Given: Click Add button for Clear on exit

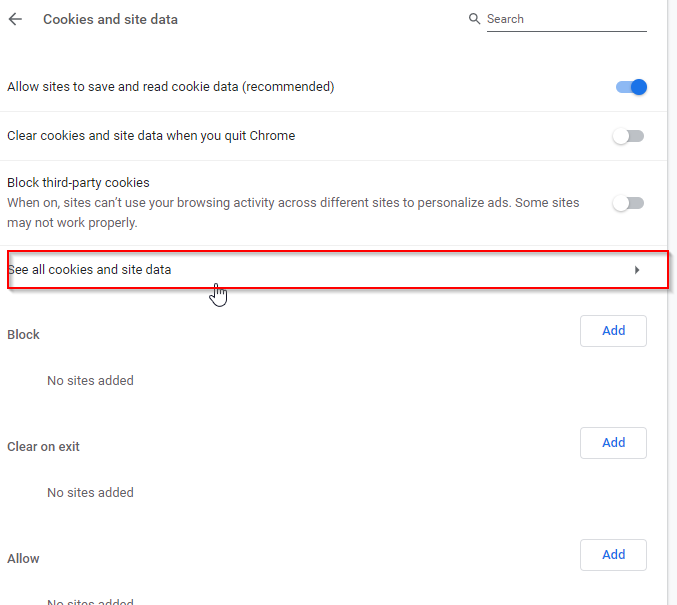Looking at the screenshot, I should (x=613, y=443).
